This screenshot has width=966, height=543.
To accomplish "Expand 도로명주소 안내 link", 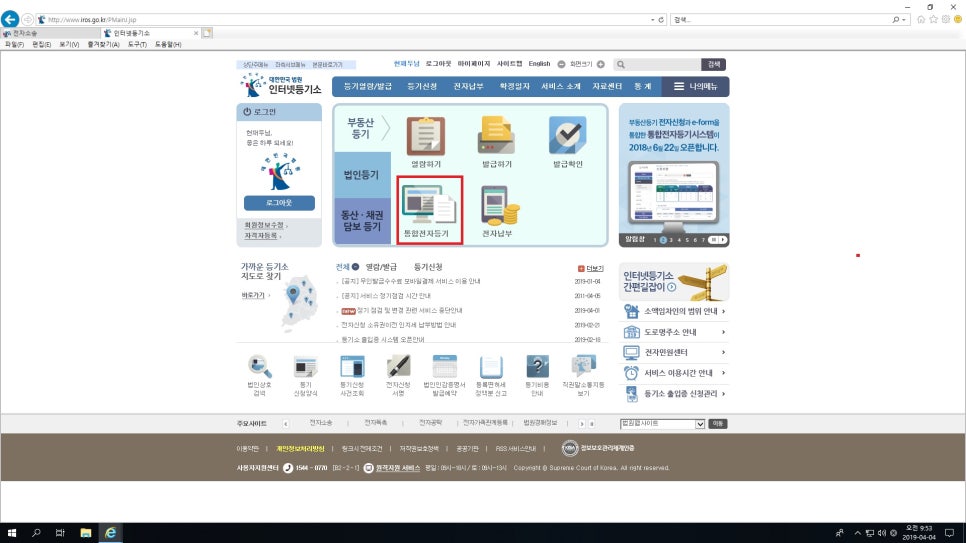I will click(675, 332).
